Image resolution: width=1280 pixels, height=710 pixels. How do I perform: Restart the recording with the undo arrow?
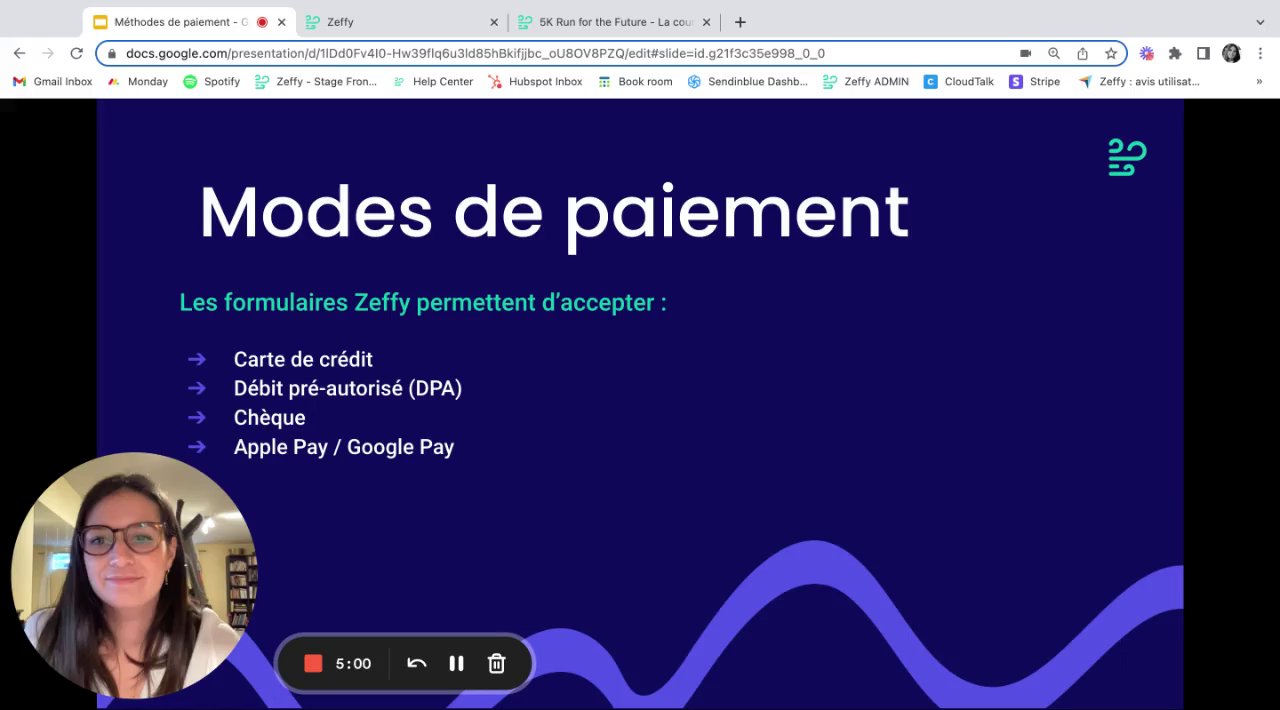pos(417,663)
